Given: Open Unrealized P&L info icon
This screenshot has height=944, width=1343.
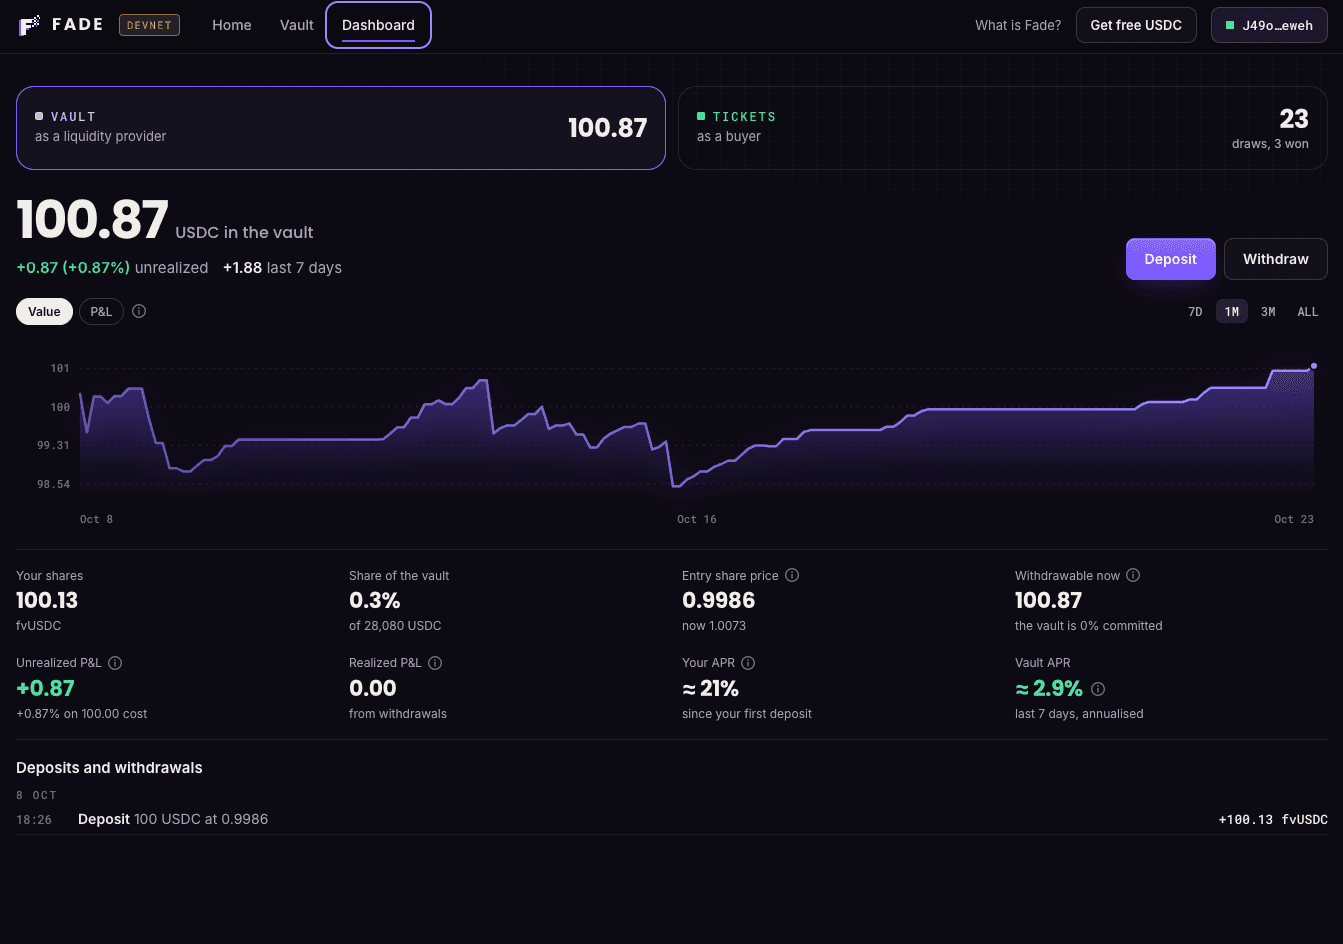Looking at the screenshot, I should click(115, 663).
